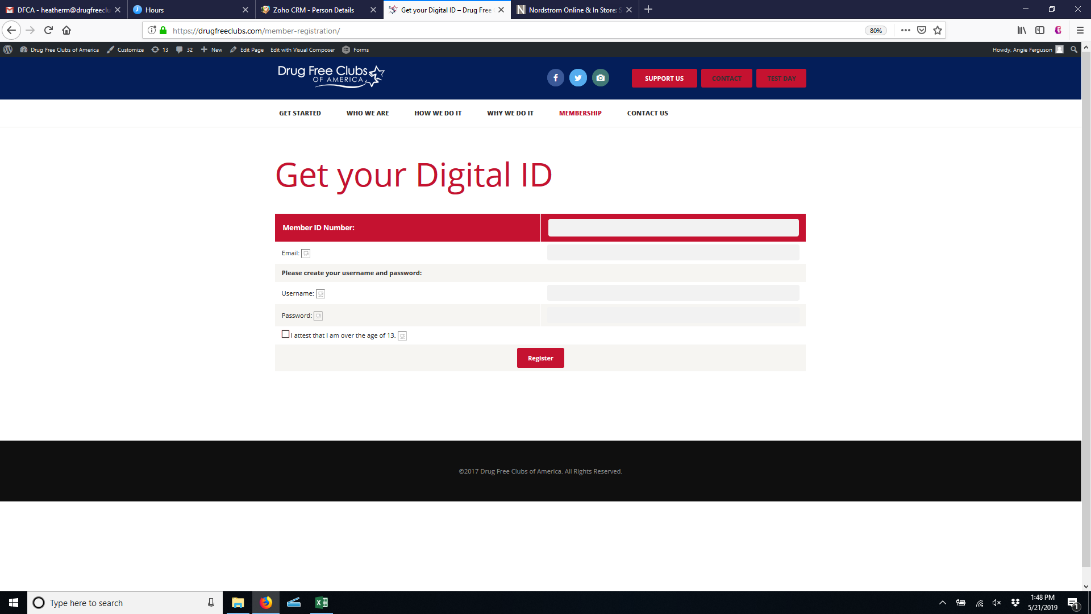Viewport: 1091px width, 614px height.
Task: Open the Facebook social icon
Action: pos(555,78)
